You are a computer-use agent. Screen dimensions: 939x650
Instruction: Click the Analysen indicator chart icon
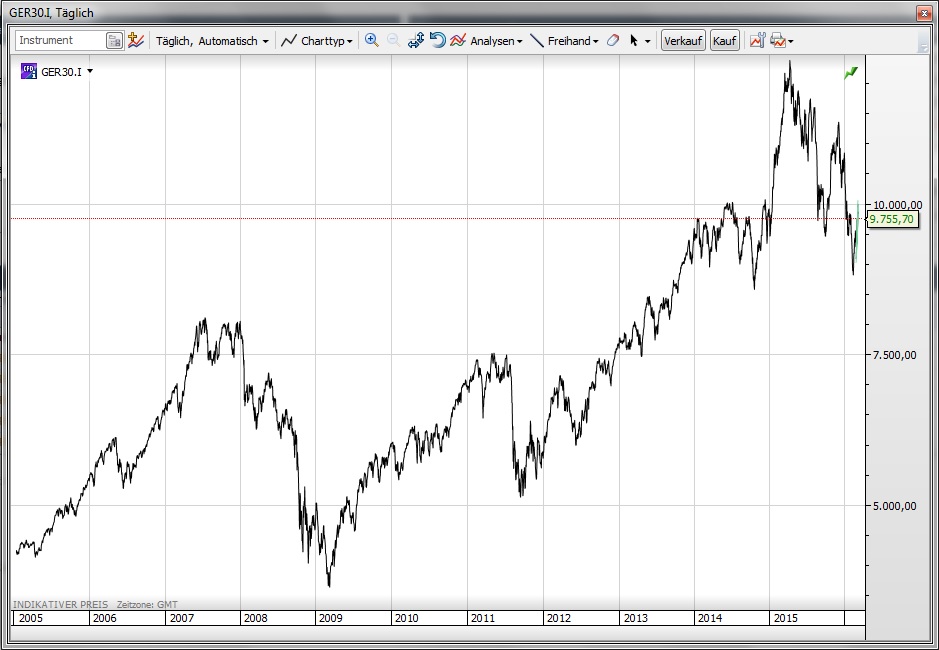(458, 40)
